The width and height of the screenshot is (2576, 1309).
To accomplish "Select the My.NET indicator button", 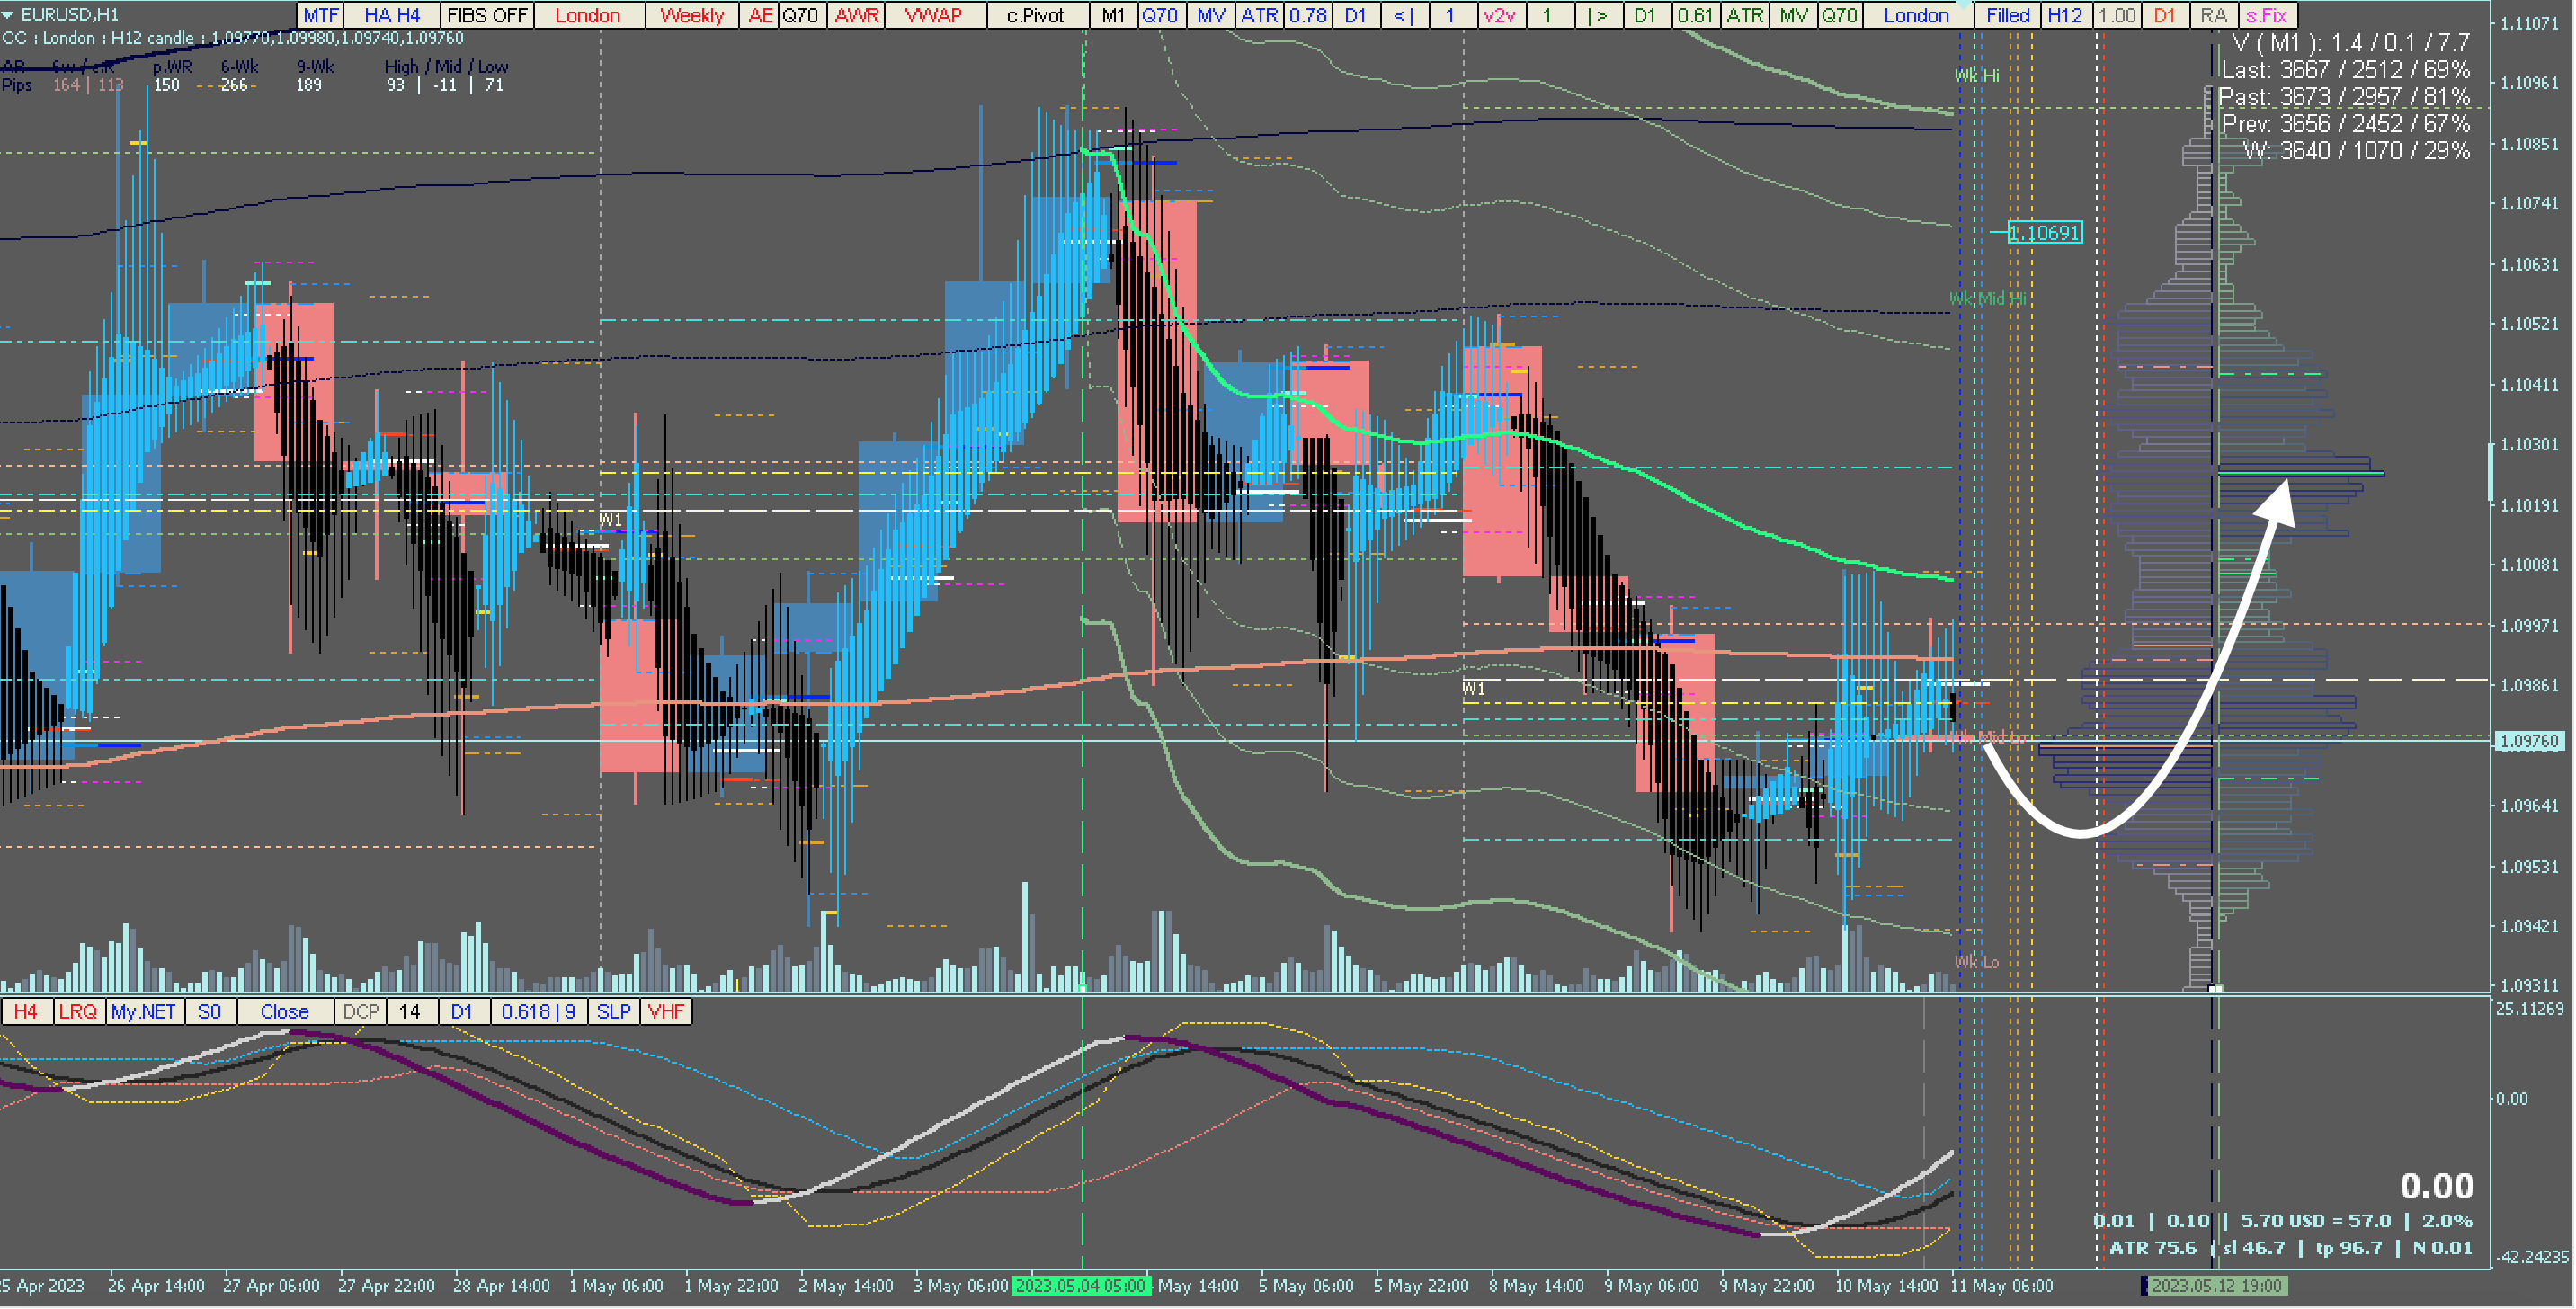I will point(143,1011).
